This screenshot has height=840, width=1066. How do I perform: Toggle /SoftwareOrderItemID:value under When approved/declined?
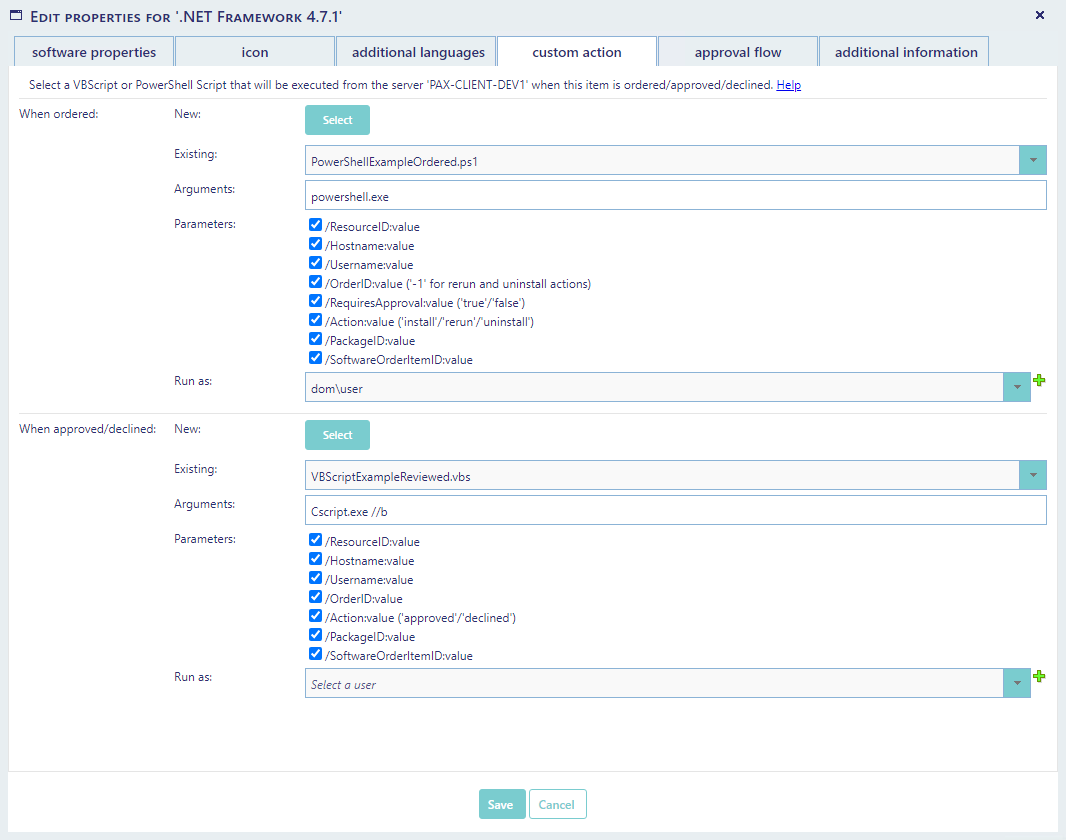pyautogui.click(x=316, y=655)
